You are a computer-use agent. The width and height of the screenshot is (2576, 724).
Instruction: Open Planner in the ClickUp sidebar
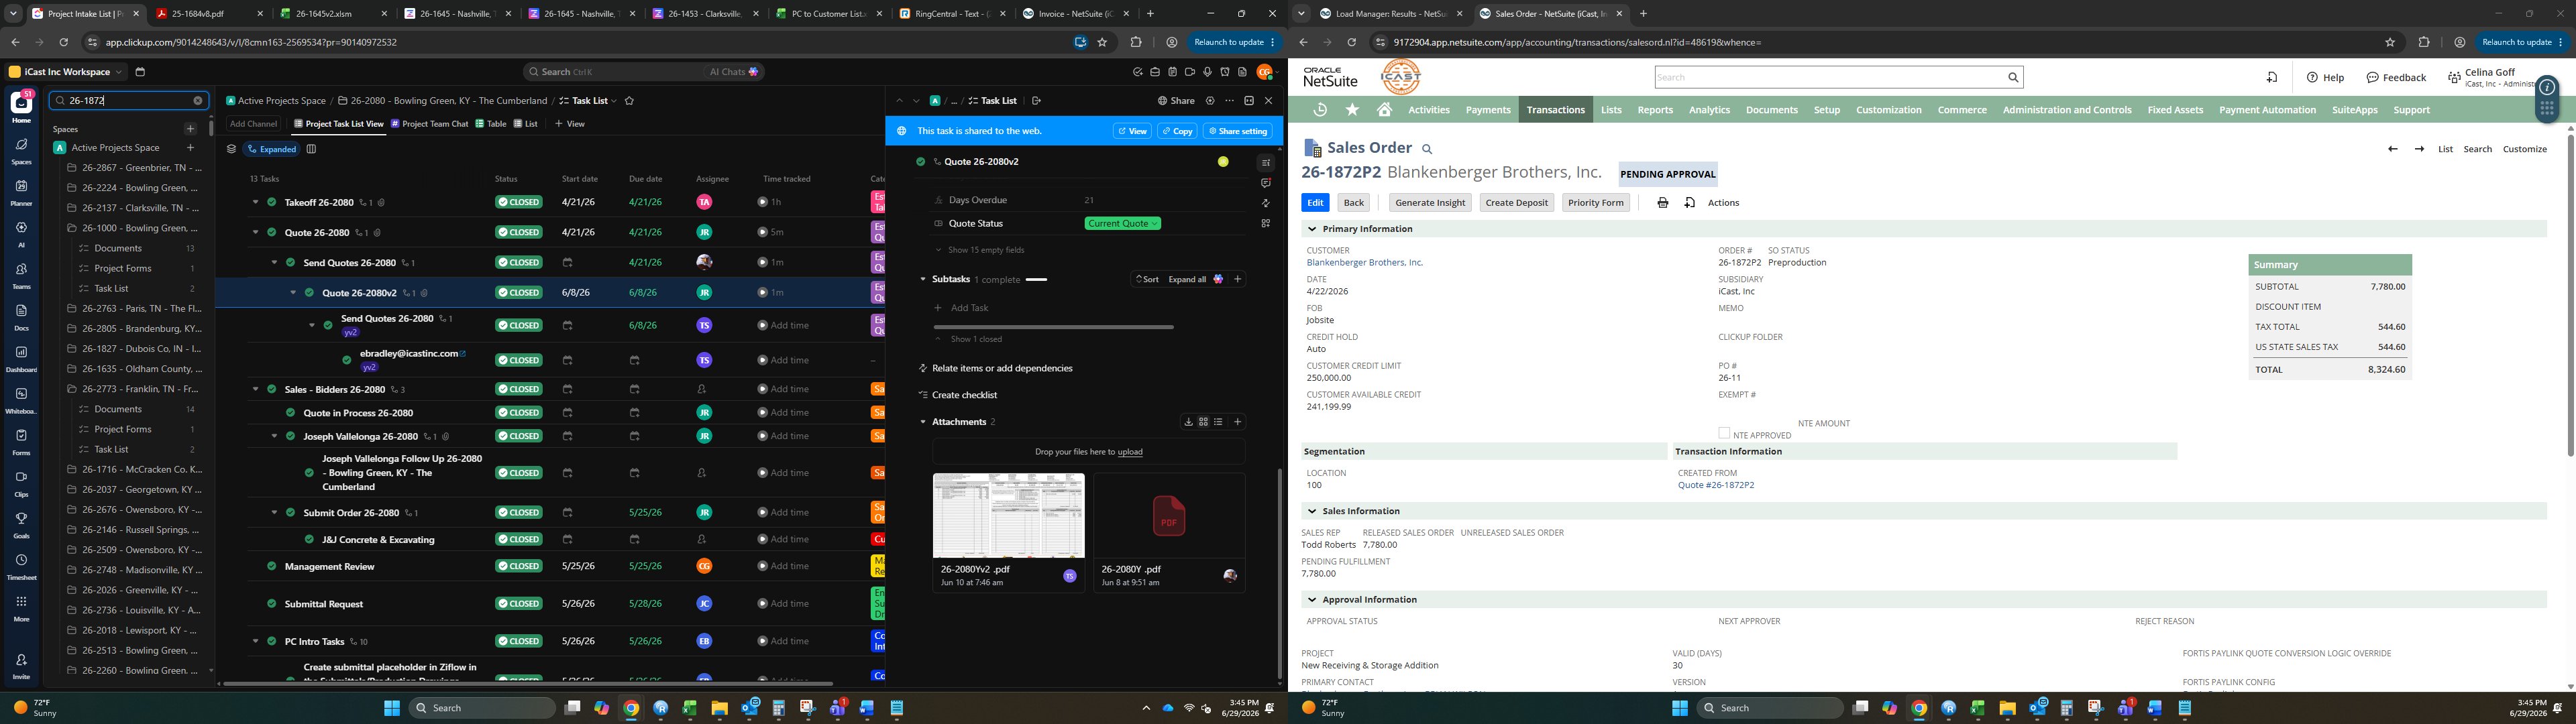click(21, 192)
